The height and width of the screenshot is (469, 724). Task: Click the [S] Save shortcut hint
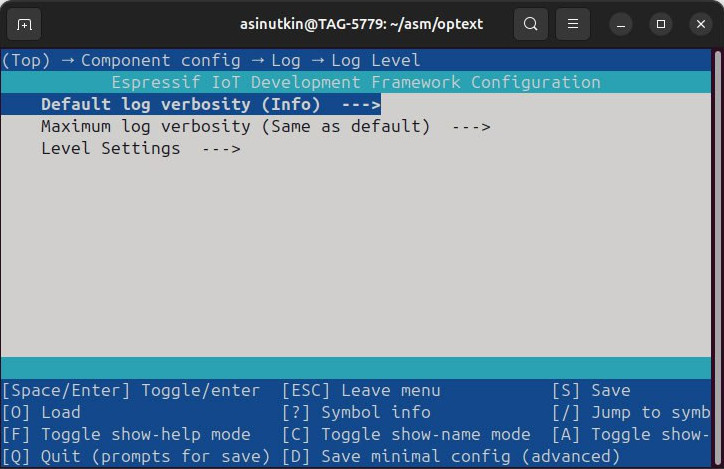click(x=591, y=390)
